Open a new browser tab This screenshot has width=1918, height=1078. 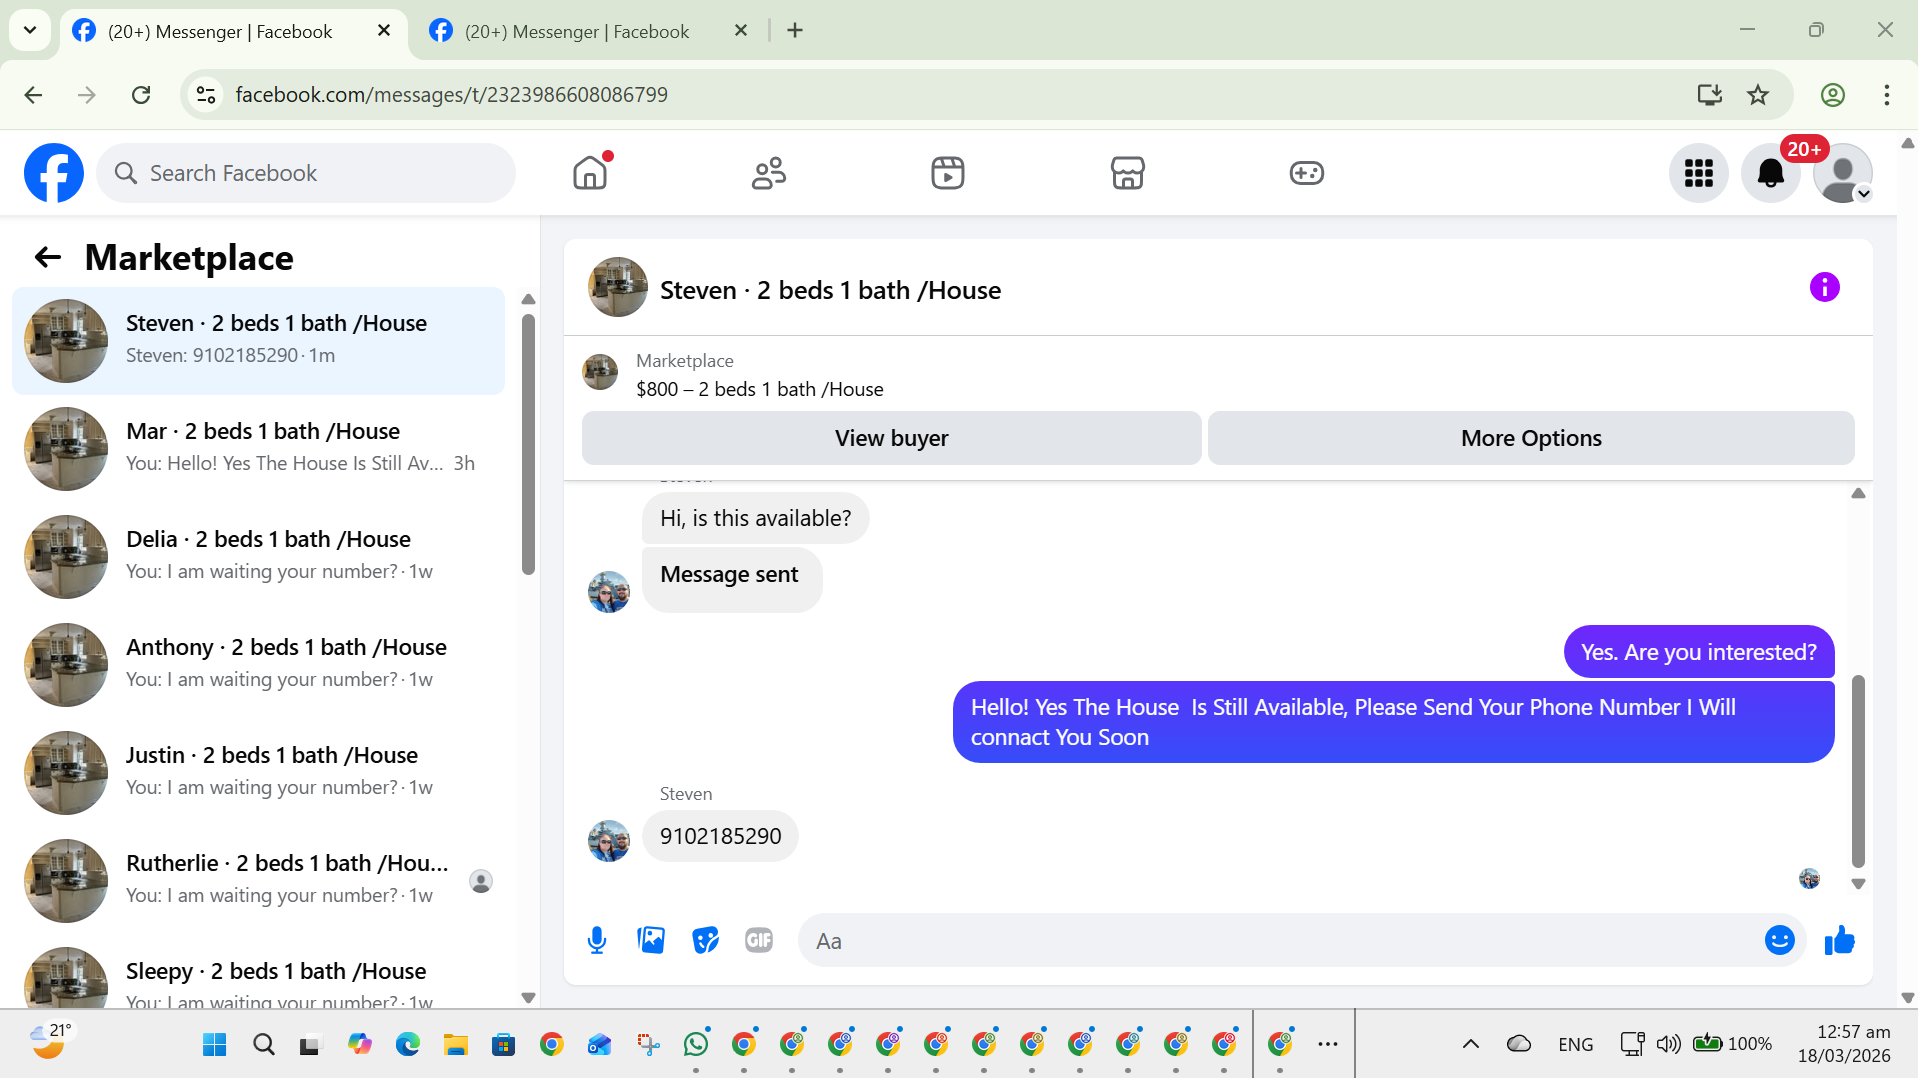coord(795,31)
